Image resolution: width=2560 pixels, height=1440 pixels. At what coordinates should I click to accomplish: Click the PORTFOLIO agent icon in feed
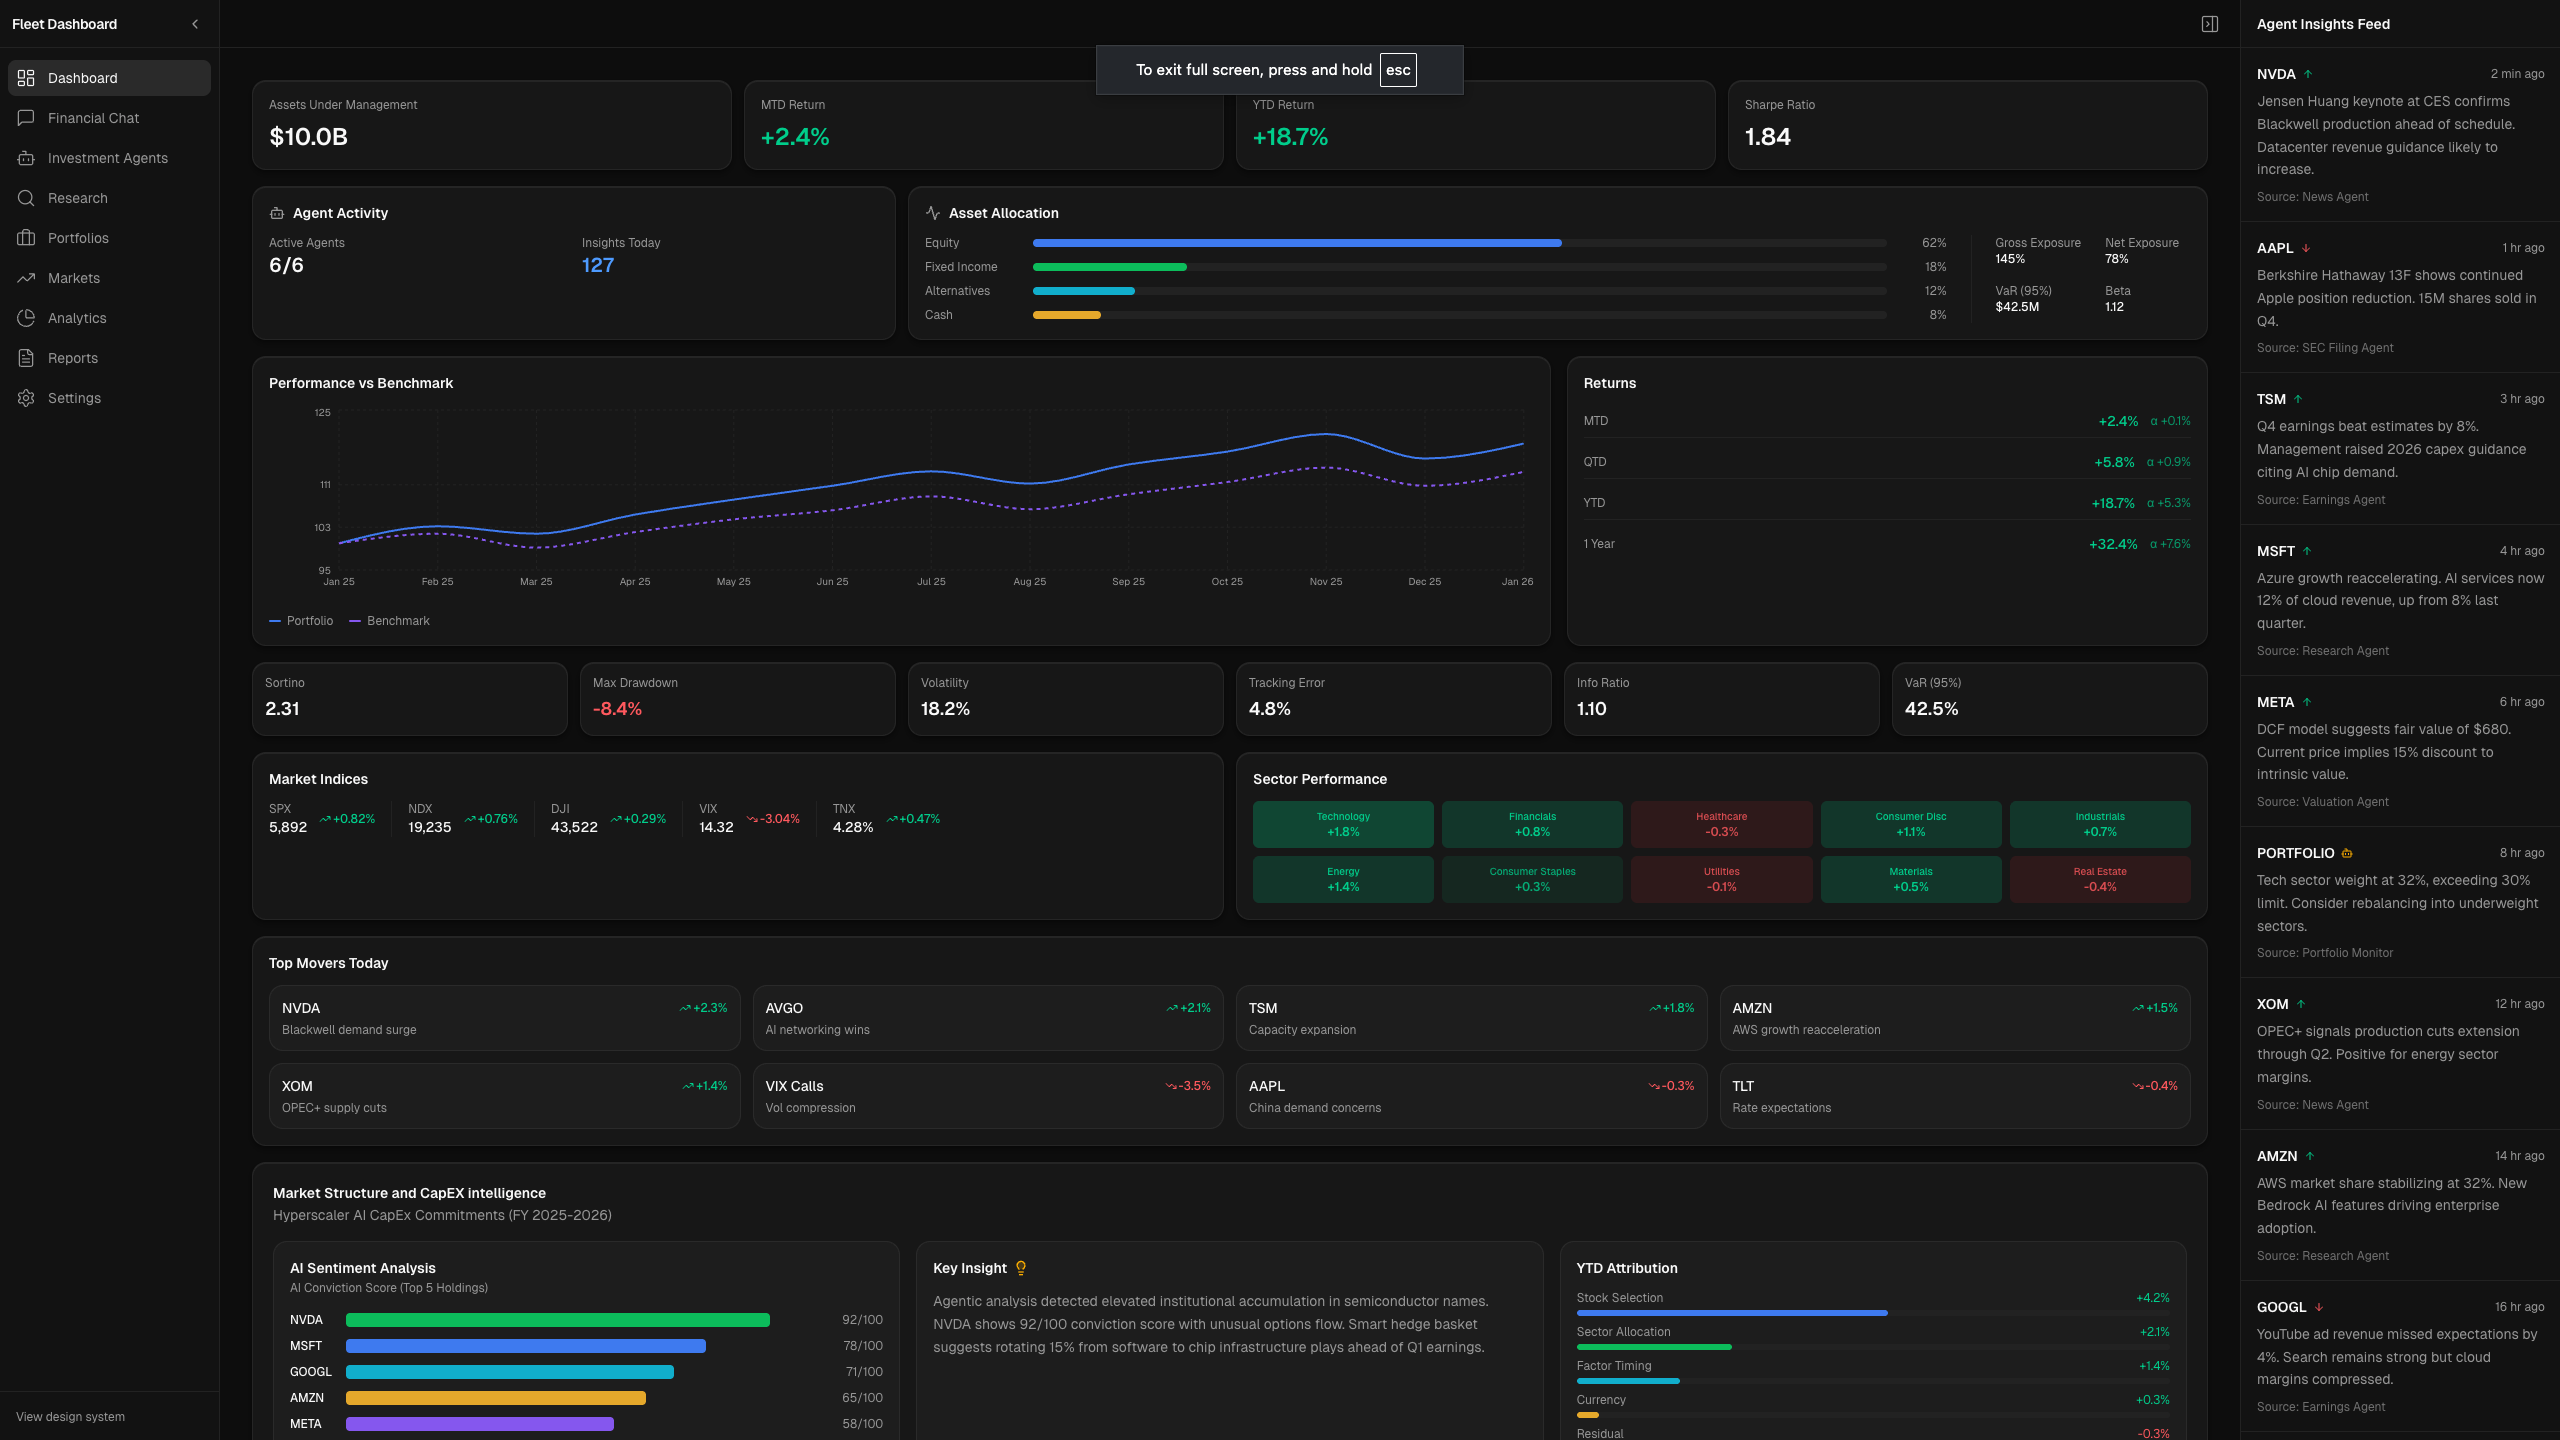[x=2347, y=853]
